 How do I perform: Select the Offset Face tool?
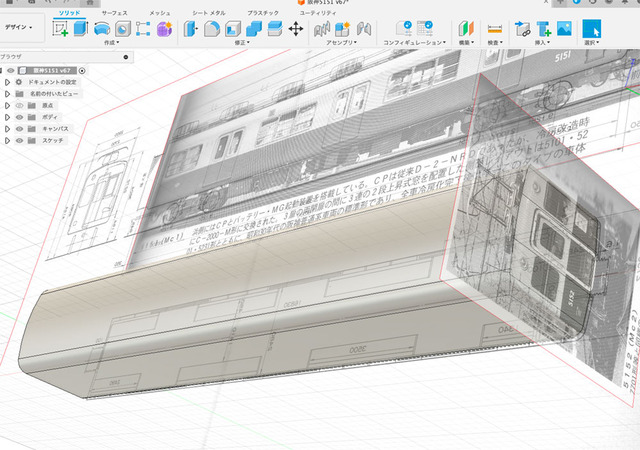pyautogui.click(x=275, y=29)
